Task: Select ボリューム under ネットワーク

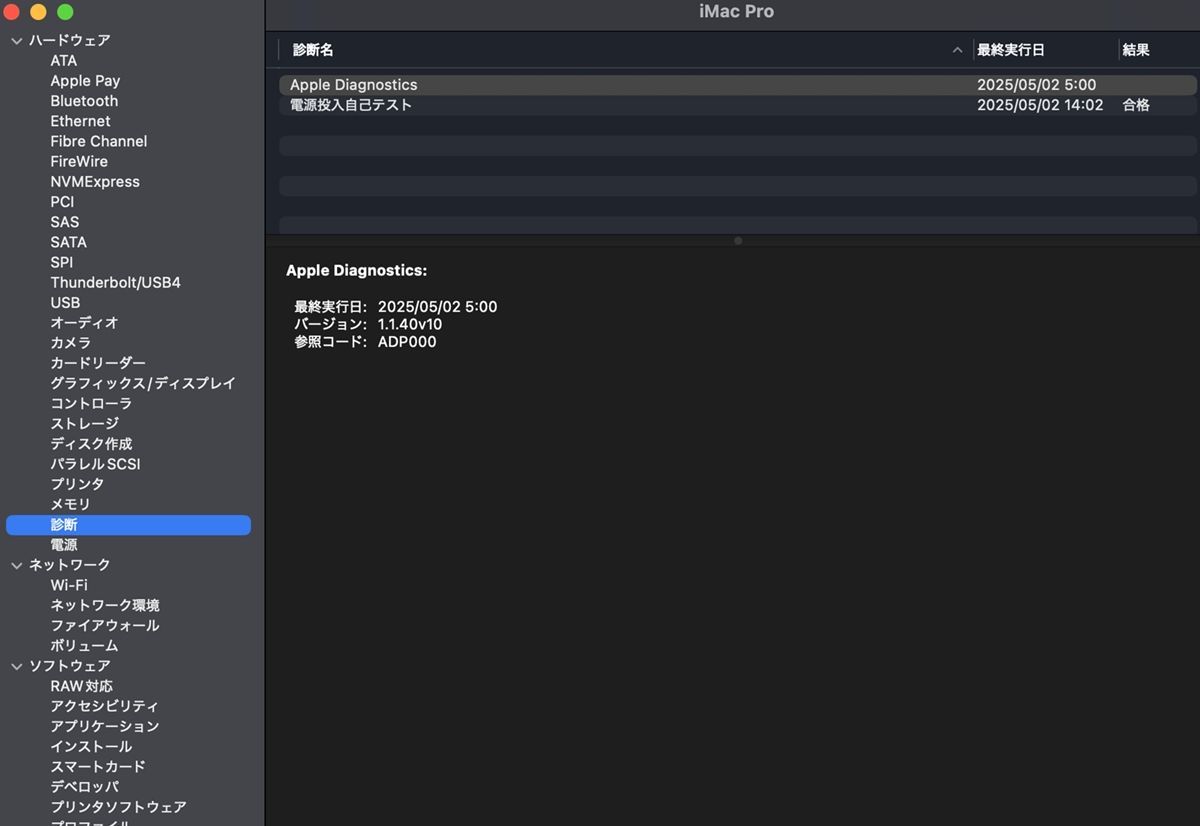Action: point(85,646)
